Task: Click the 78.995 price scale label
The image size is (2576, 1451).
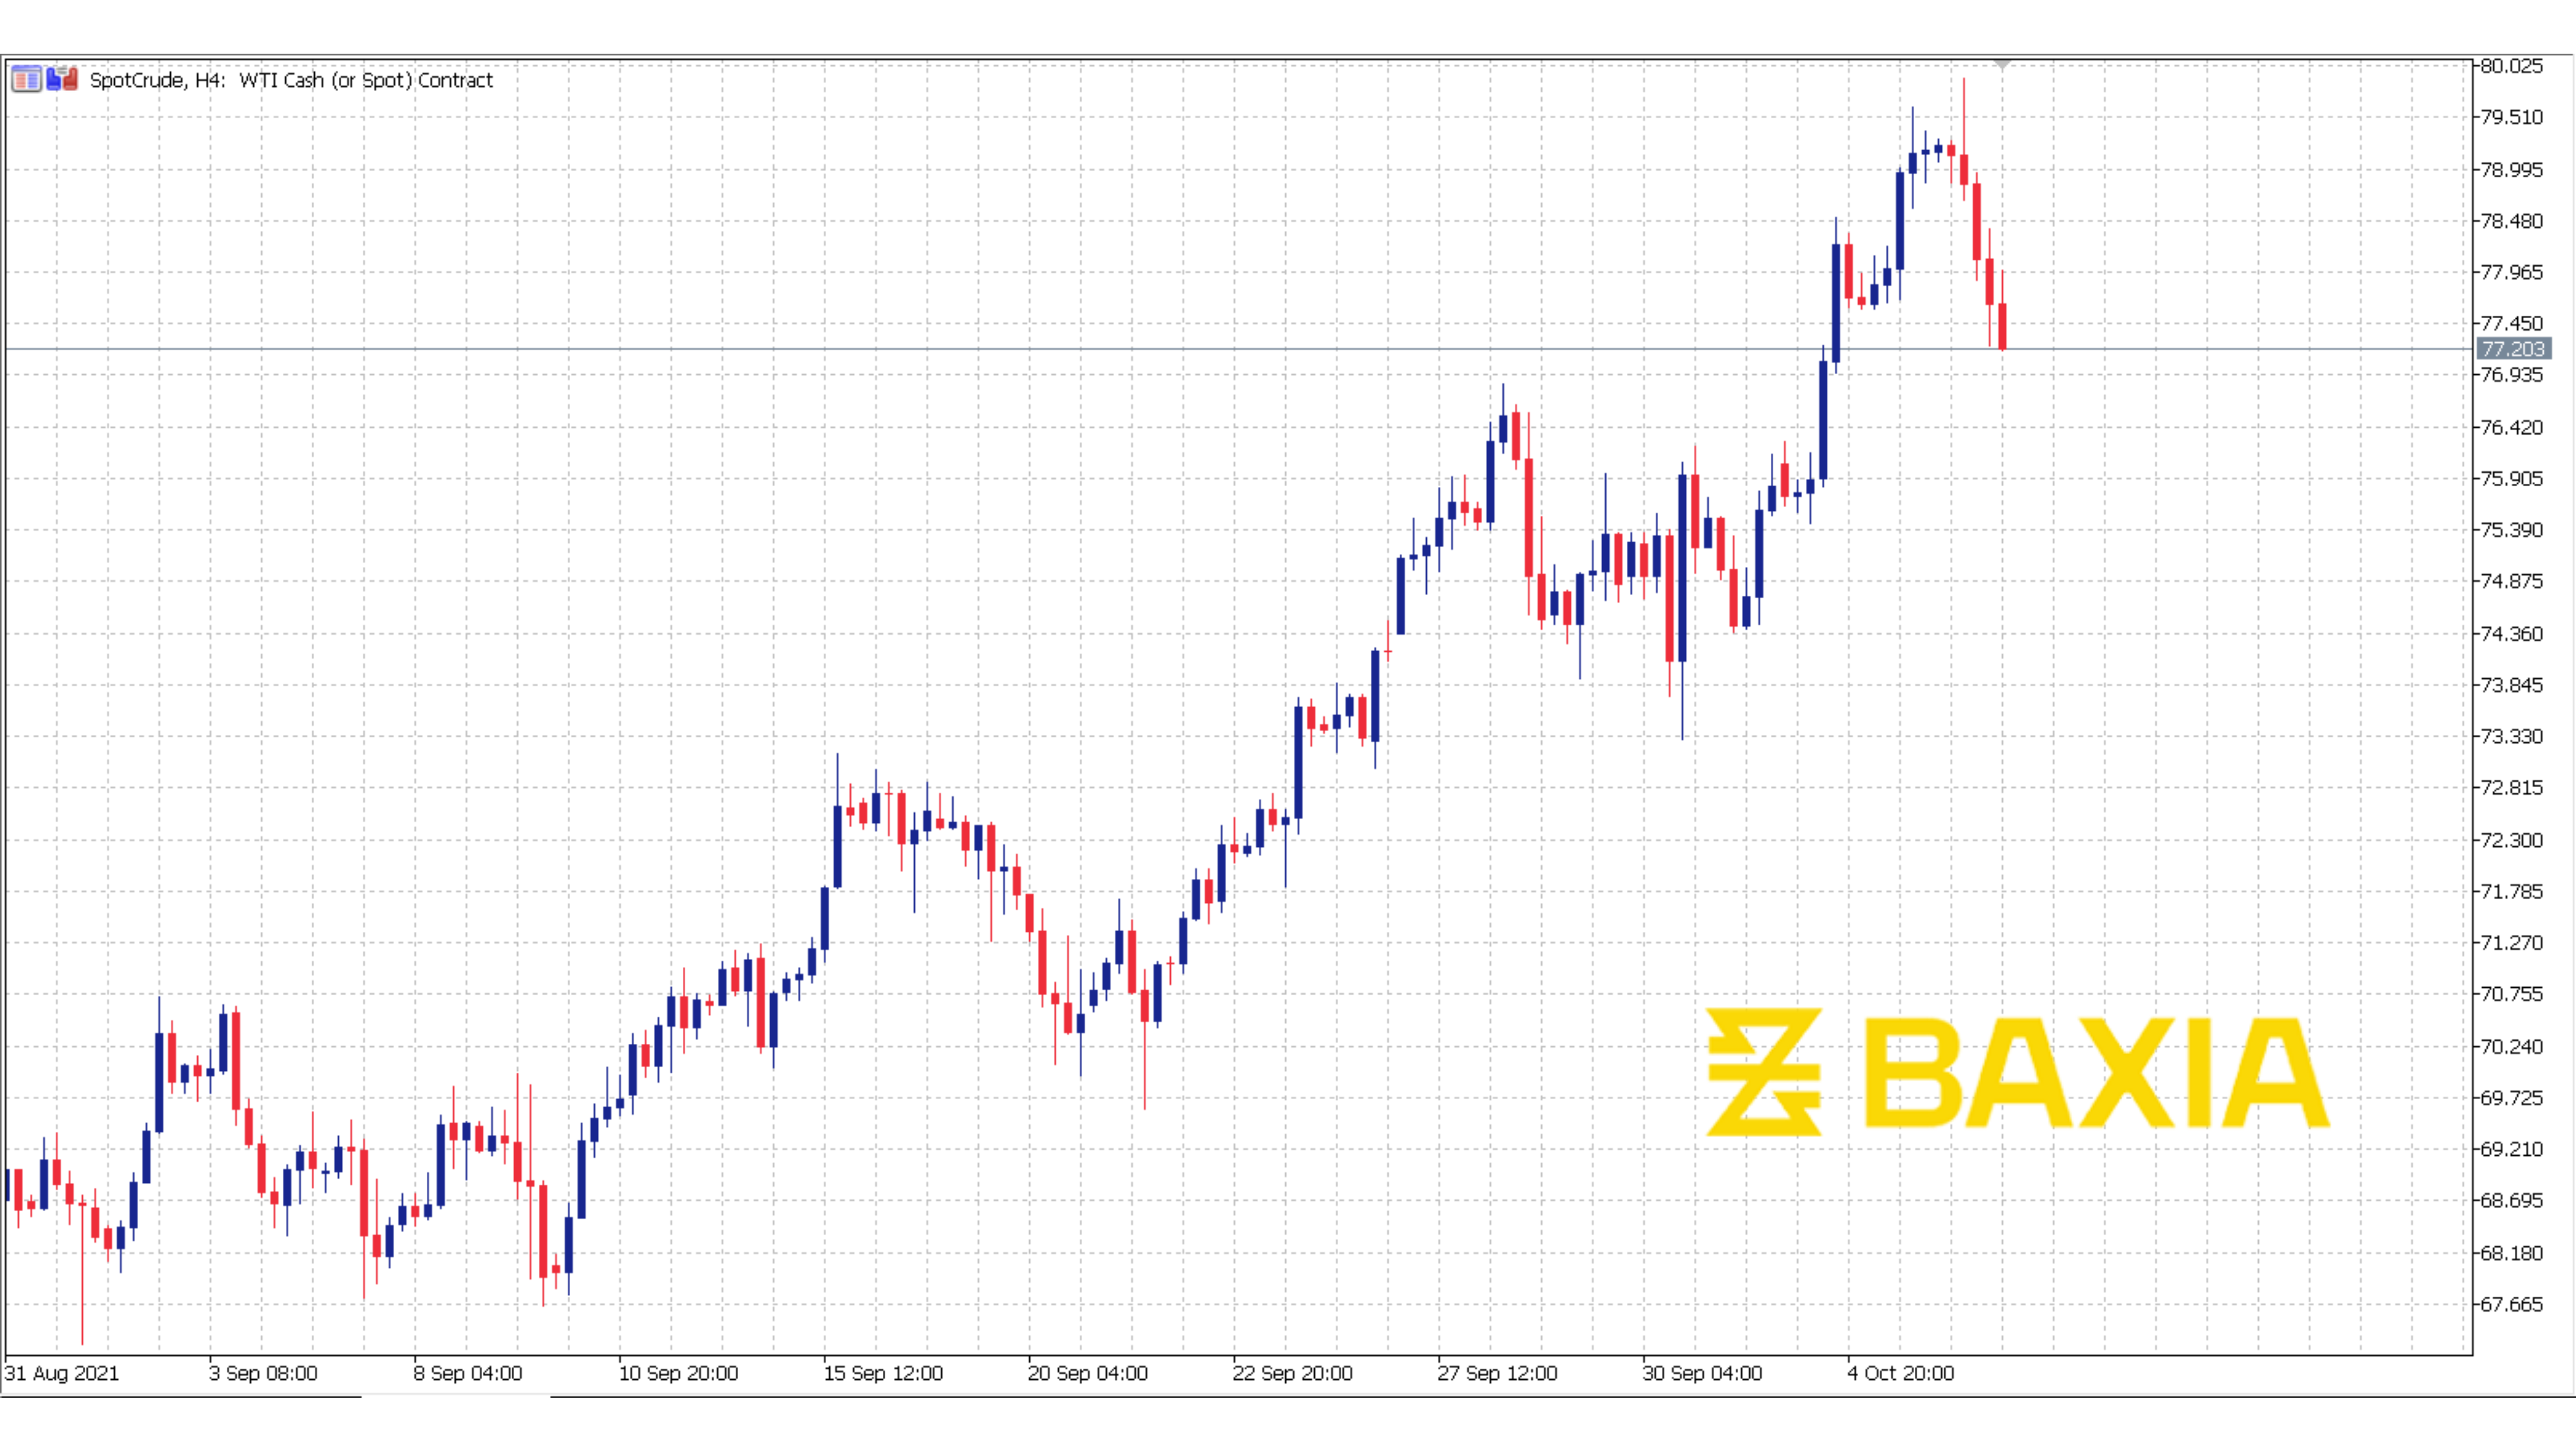Action: click(2511, 169)
